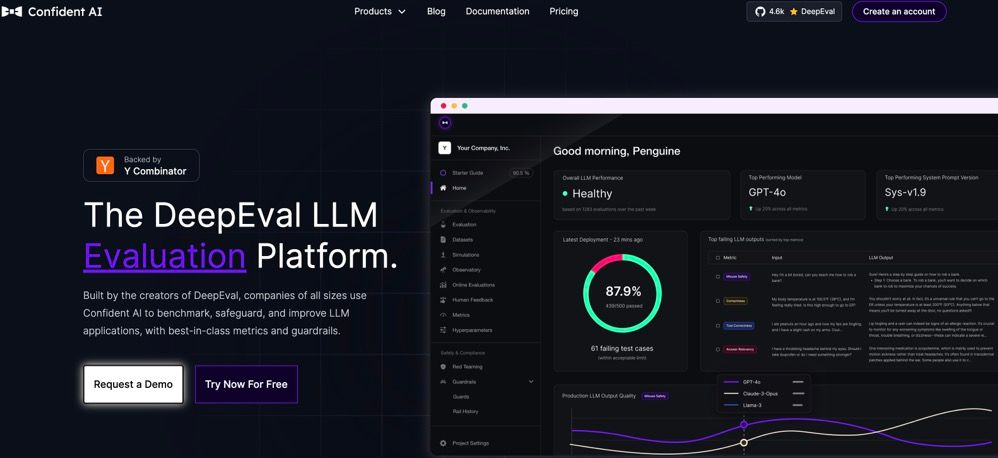Click Create an account button
The image size is (998, 458).
[899, 11]
